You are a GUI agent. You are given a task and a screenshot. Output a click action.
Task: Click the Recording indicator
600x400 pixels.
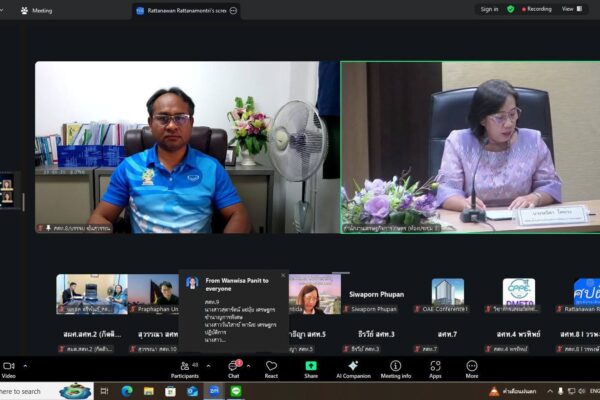[535, 9]
